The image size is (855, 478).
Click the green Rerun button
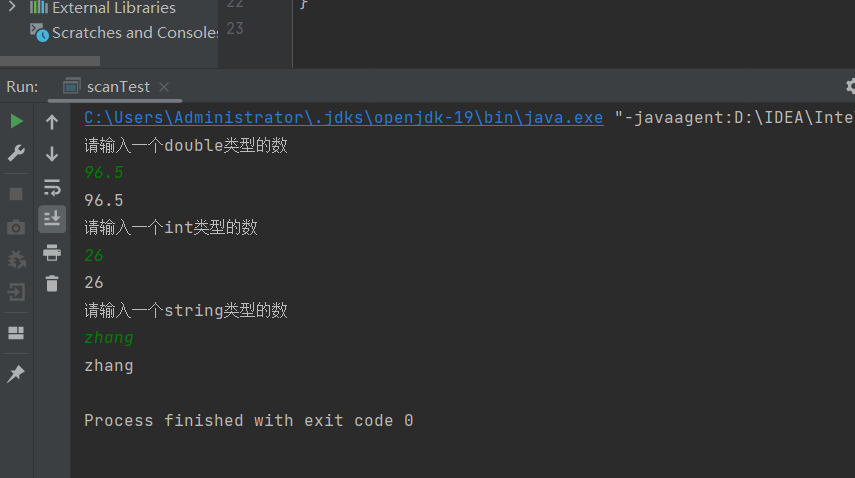[16, 121]
